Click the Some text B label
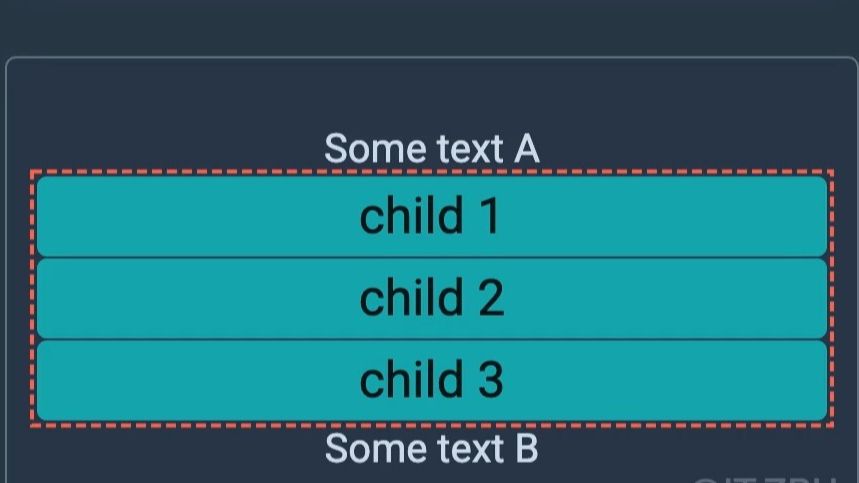The width and height of the screenshot is (859, 483). tap(432, 448)
